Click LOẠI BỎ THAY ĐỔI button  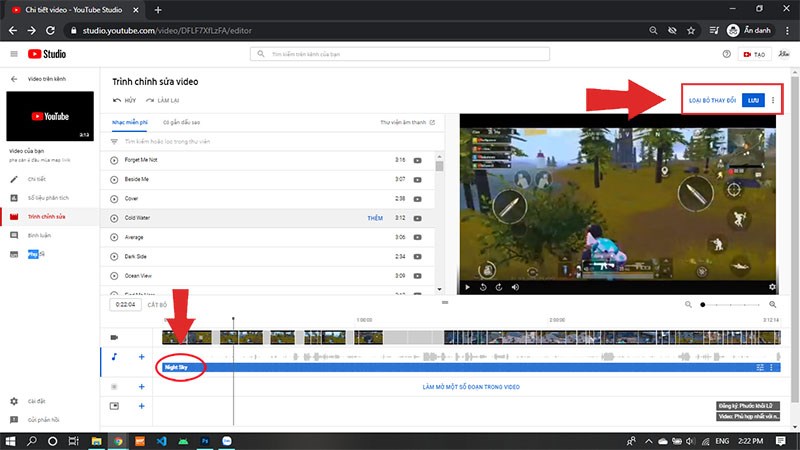click(x=712, y=101)
